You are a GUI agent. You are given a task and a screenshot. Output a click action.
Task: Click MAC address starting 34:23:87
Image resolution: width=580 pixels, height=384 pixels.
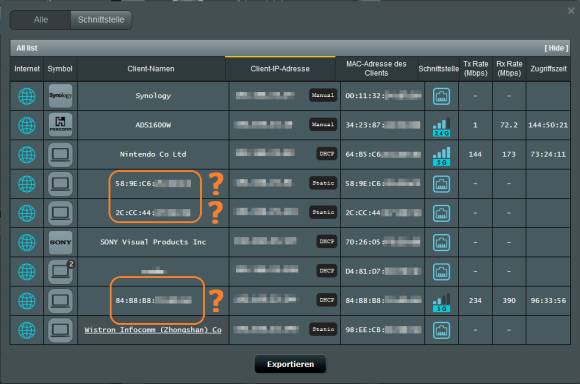pos(383,125)
